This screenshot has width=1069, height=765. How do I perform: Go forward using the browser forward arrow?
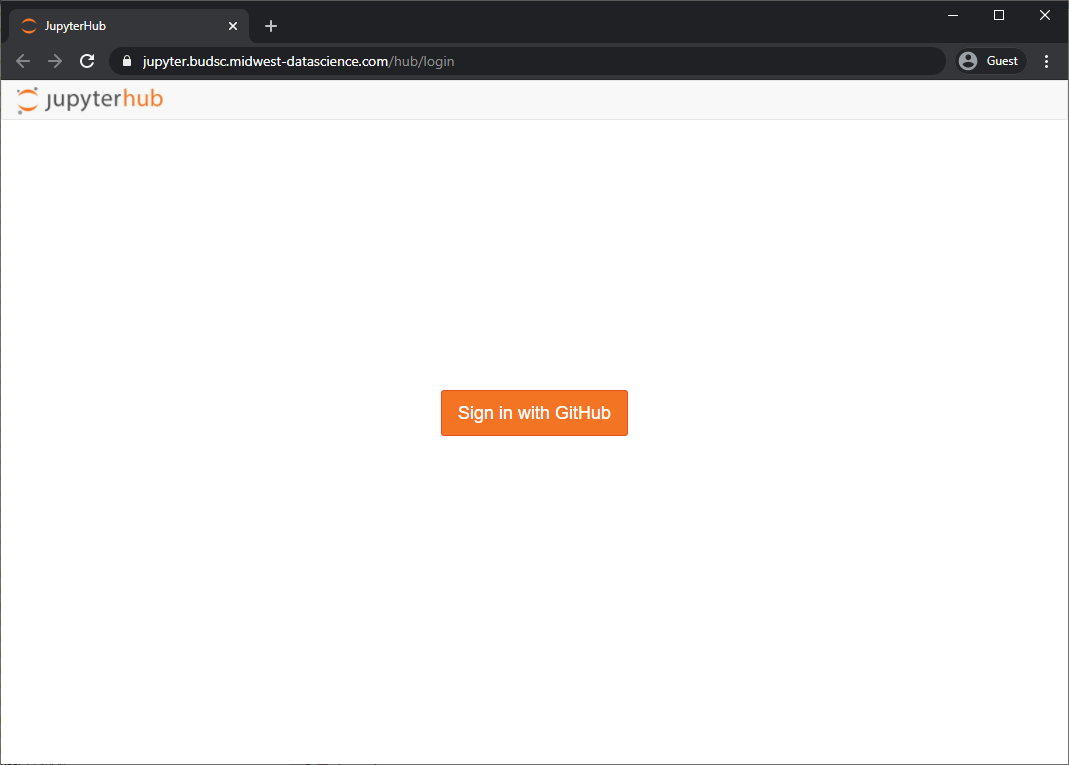point(55,61)
